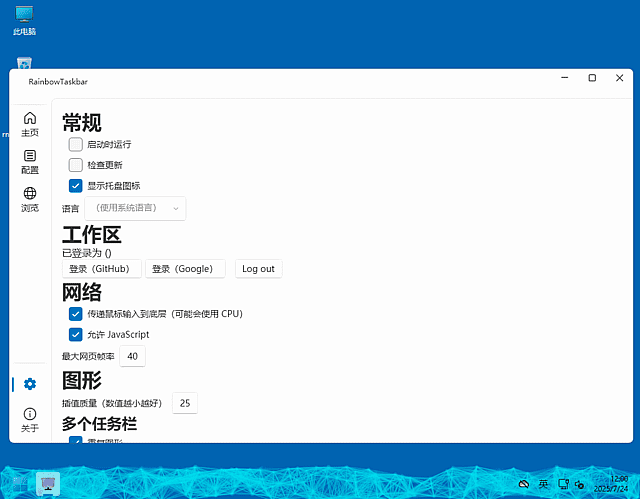
Task: Go to the 浏览 browse globe icon
Action: (30, 199)
